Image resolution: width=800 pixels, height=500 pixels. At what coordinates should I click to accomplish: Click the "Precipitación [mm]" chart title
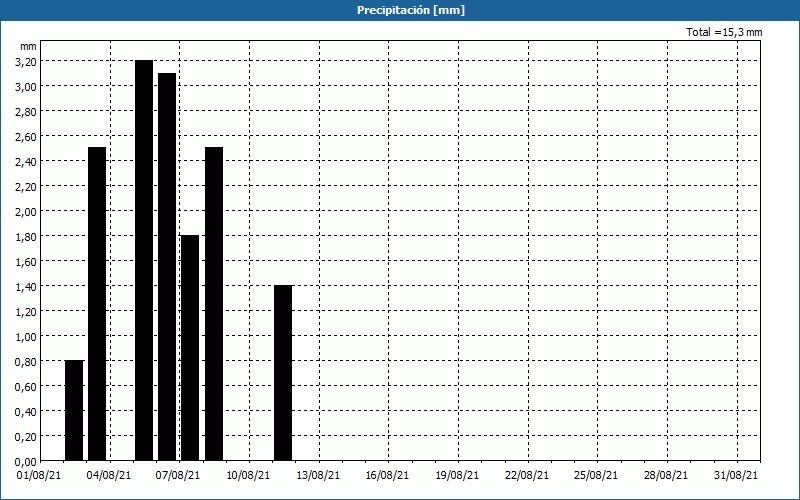click(411, 10)
